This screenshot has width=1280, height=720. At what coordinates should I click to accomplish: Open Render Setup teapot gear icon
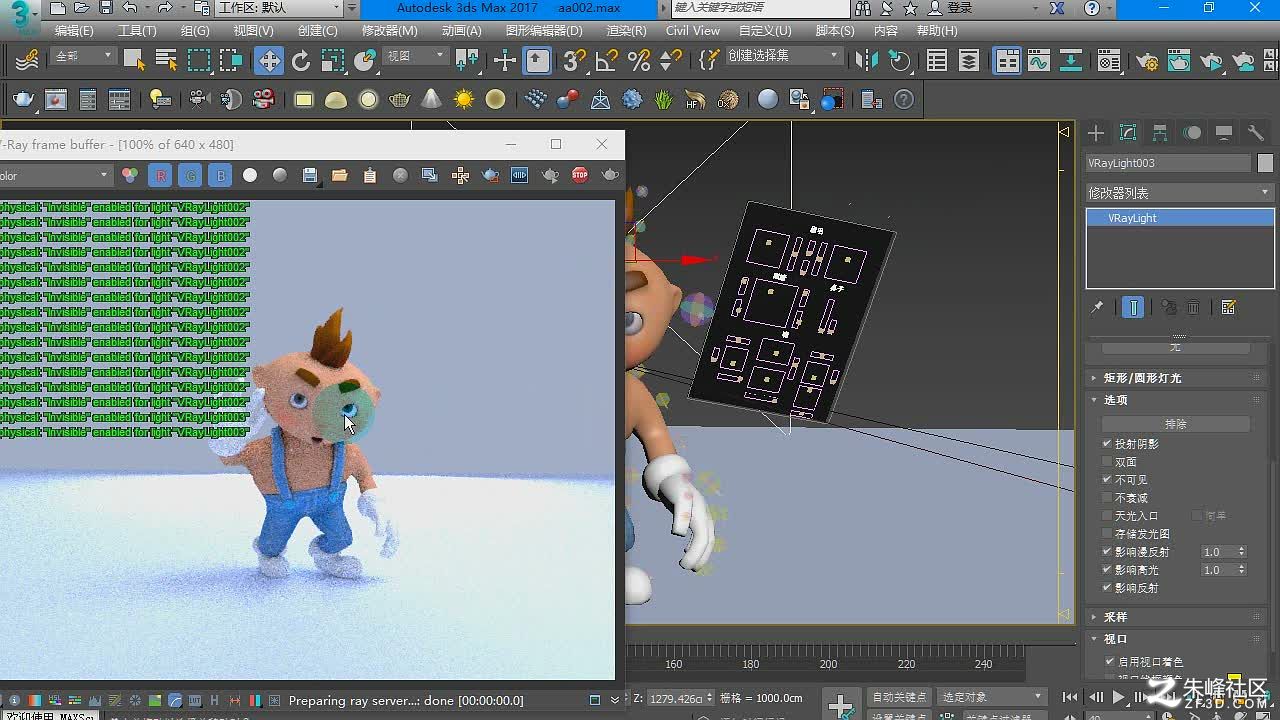point(1147,61)
